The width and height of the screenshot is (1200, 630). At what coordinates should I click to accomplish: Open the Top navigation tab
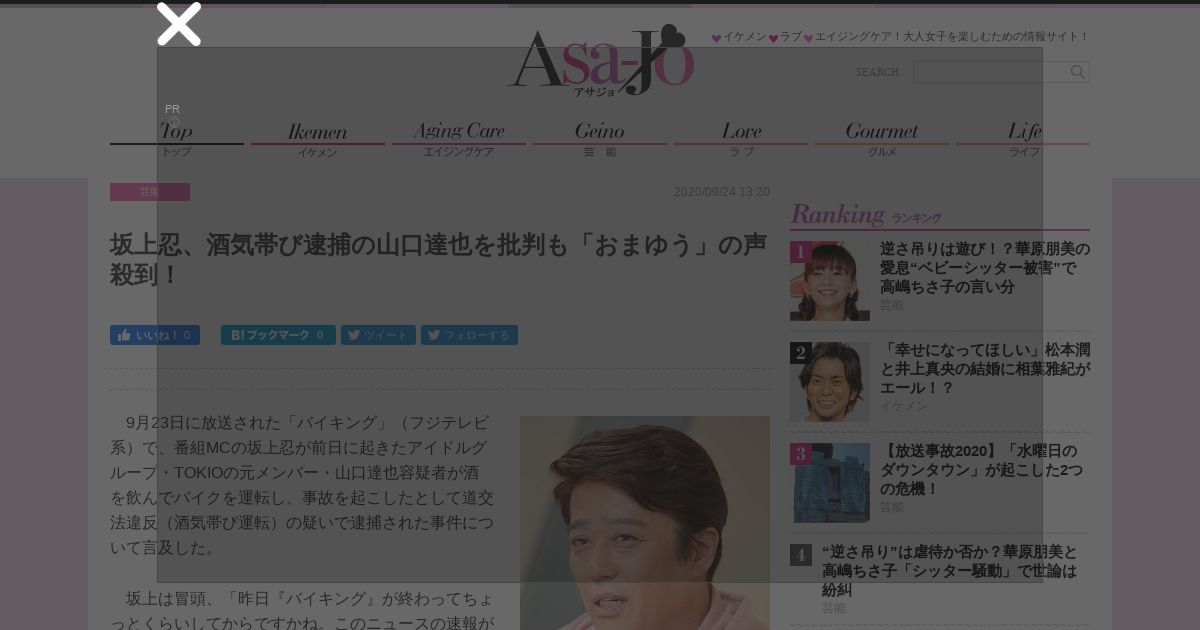tap(176, 138)
